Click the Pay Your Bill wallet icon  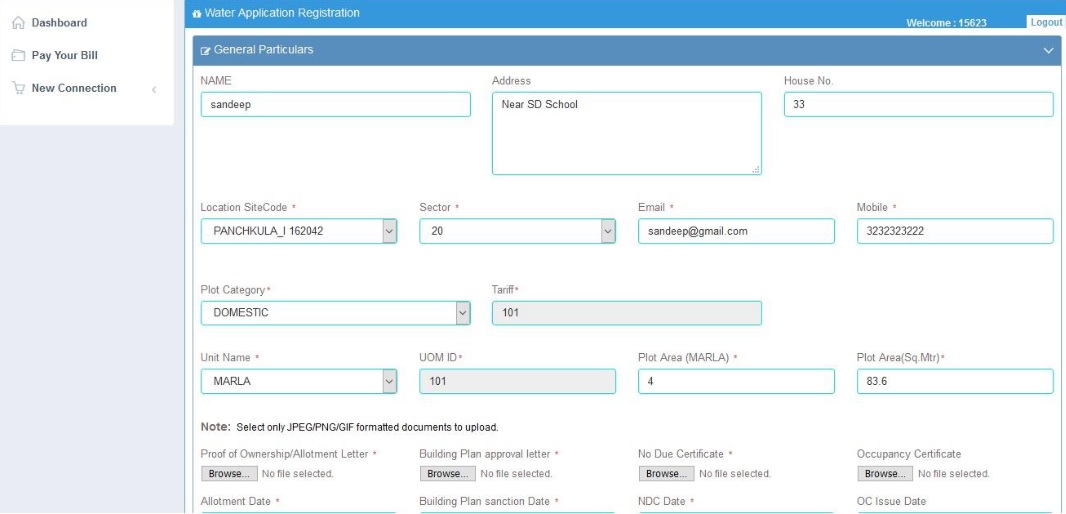click(18, 55)
